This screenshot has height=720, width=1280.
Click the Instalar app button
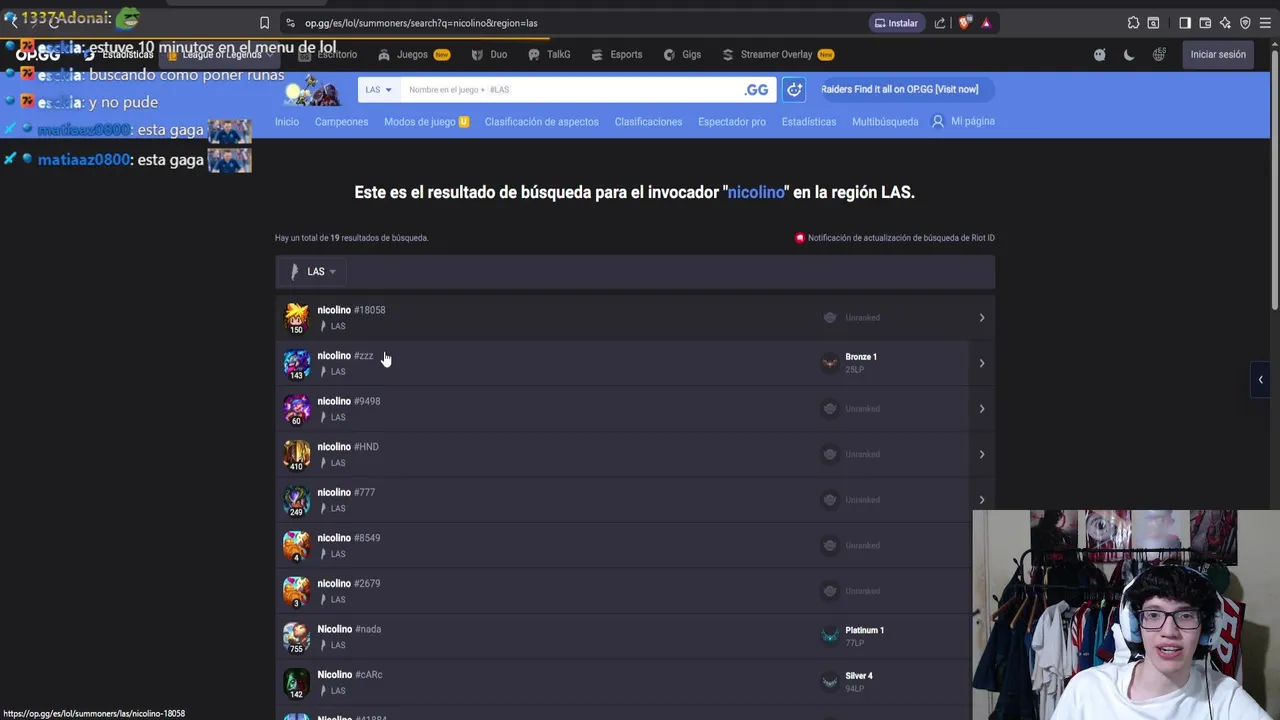896,23
